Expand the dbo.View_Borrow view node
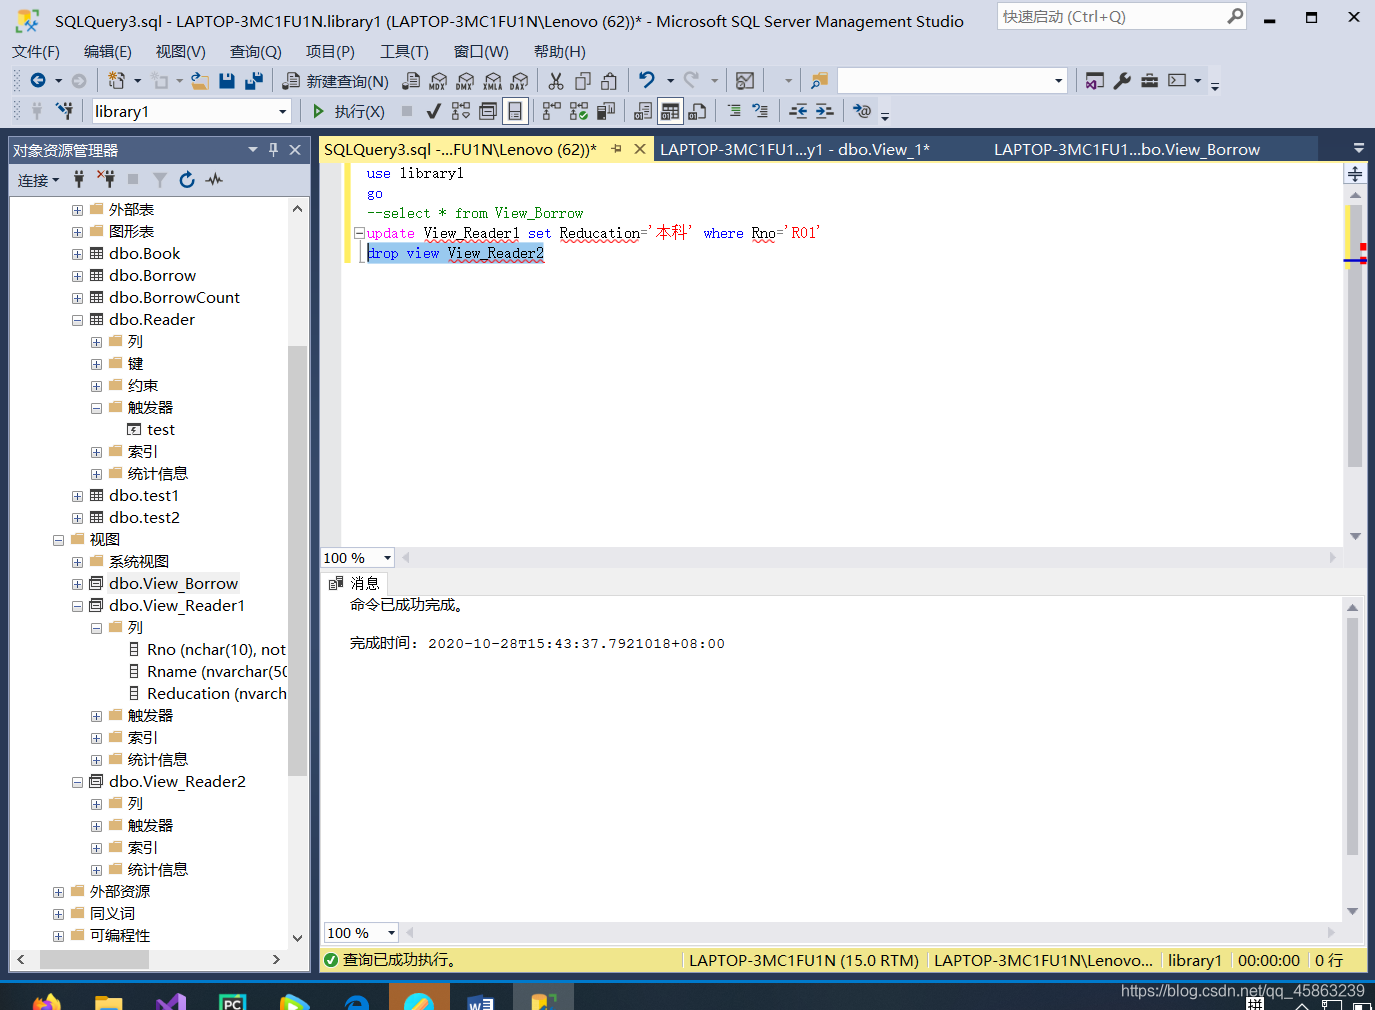Screen dimensions: 1375x1010 [x=78, y=584]
